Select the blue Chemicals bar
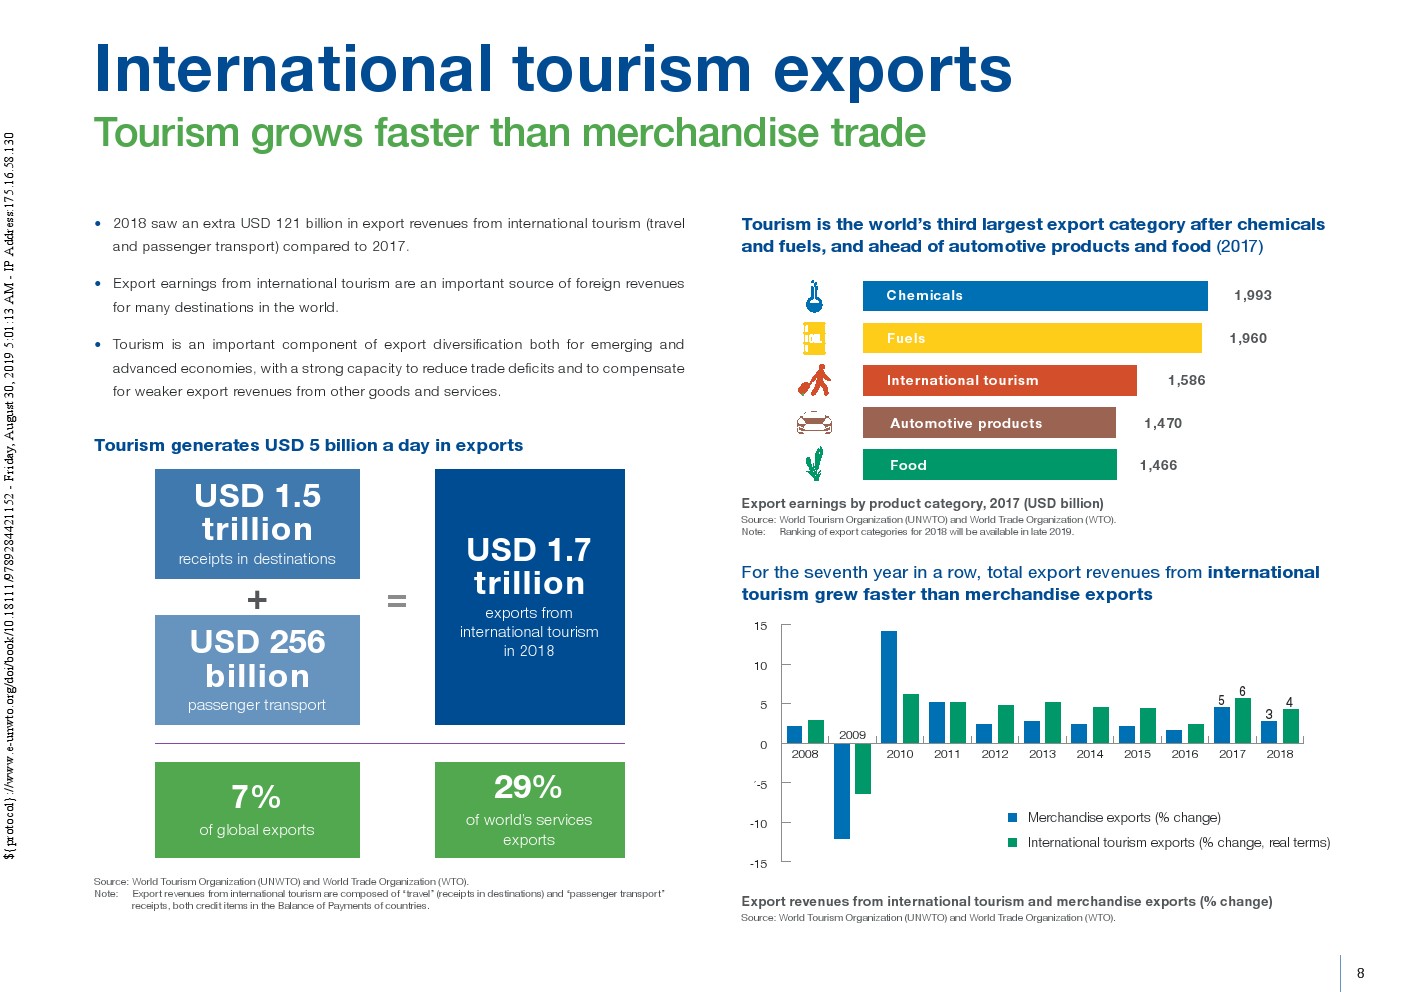This screenshot has height=992, width=1403. point(1034,296)
